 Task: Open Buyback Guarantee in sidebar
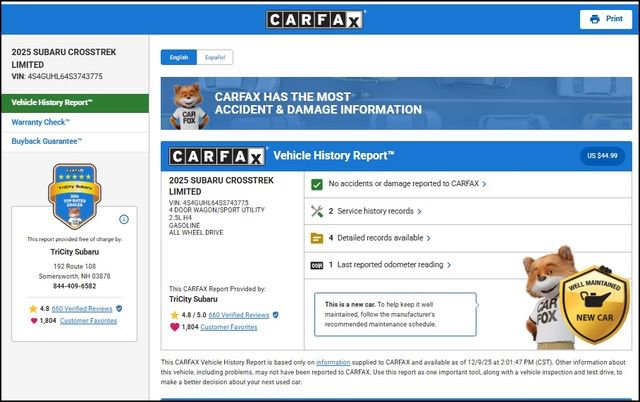click(46, 142)
